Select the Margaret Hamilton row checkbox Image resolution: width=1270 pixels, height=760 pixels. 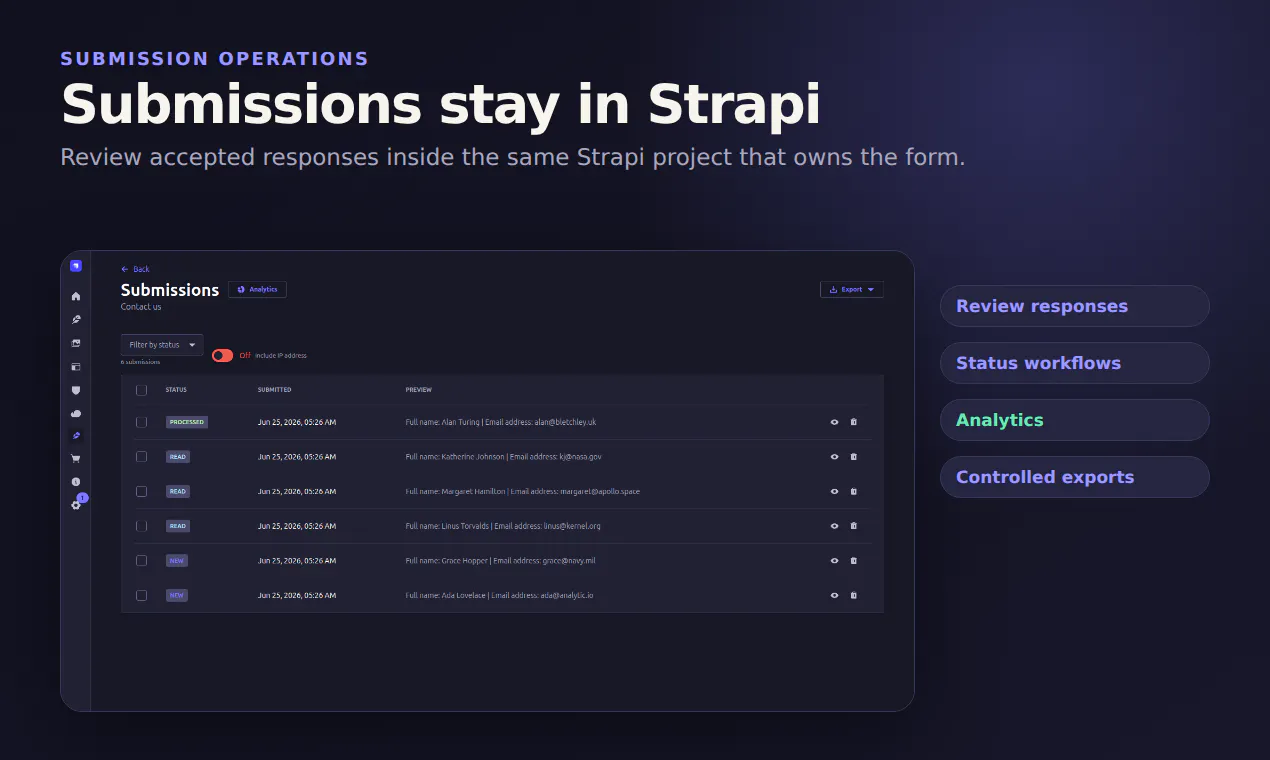pyautogui.click(x=141, y=491)
